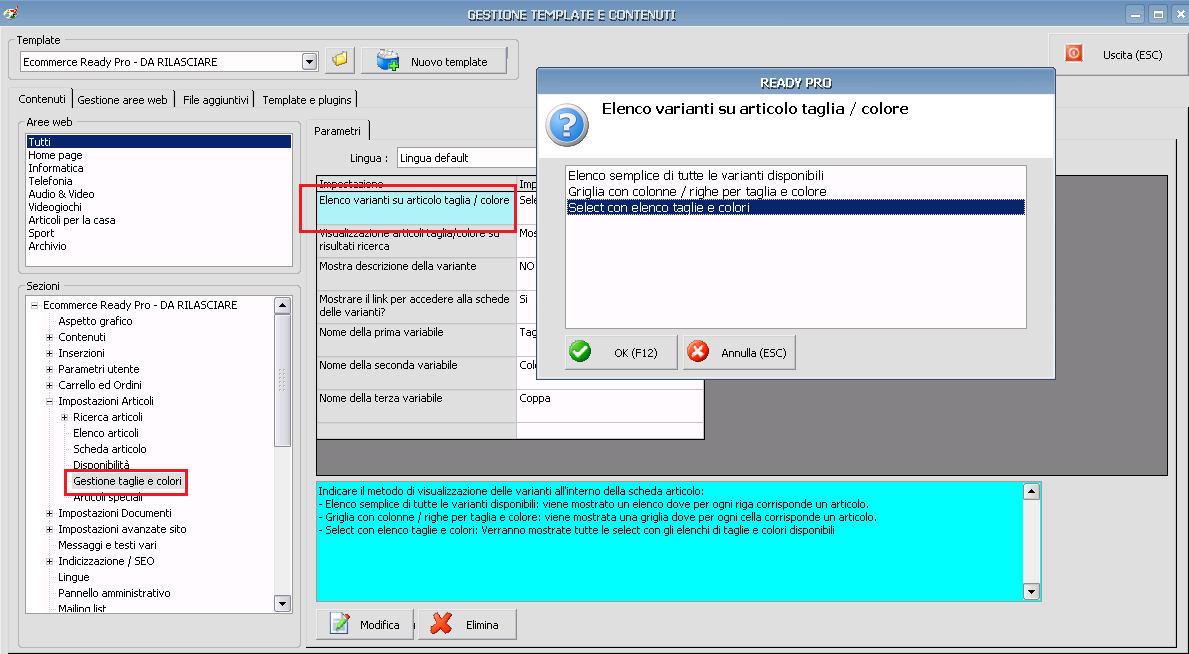Expand the Contenuti tree node
This screenshot has width=1189, height=654.
coord(49,337)
